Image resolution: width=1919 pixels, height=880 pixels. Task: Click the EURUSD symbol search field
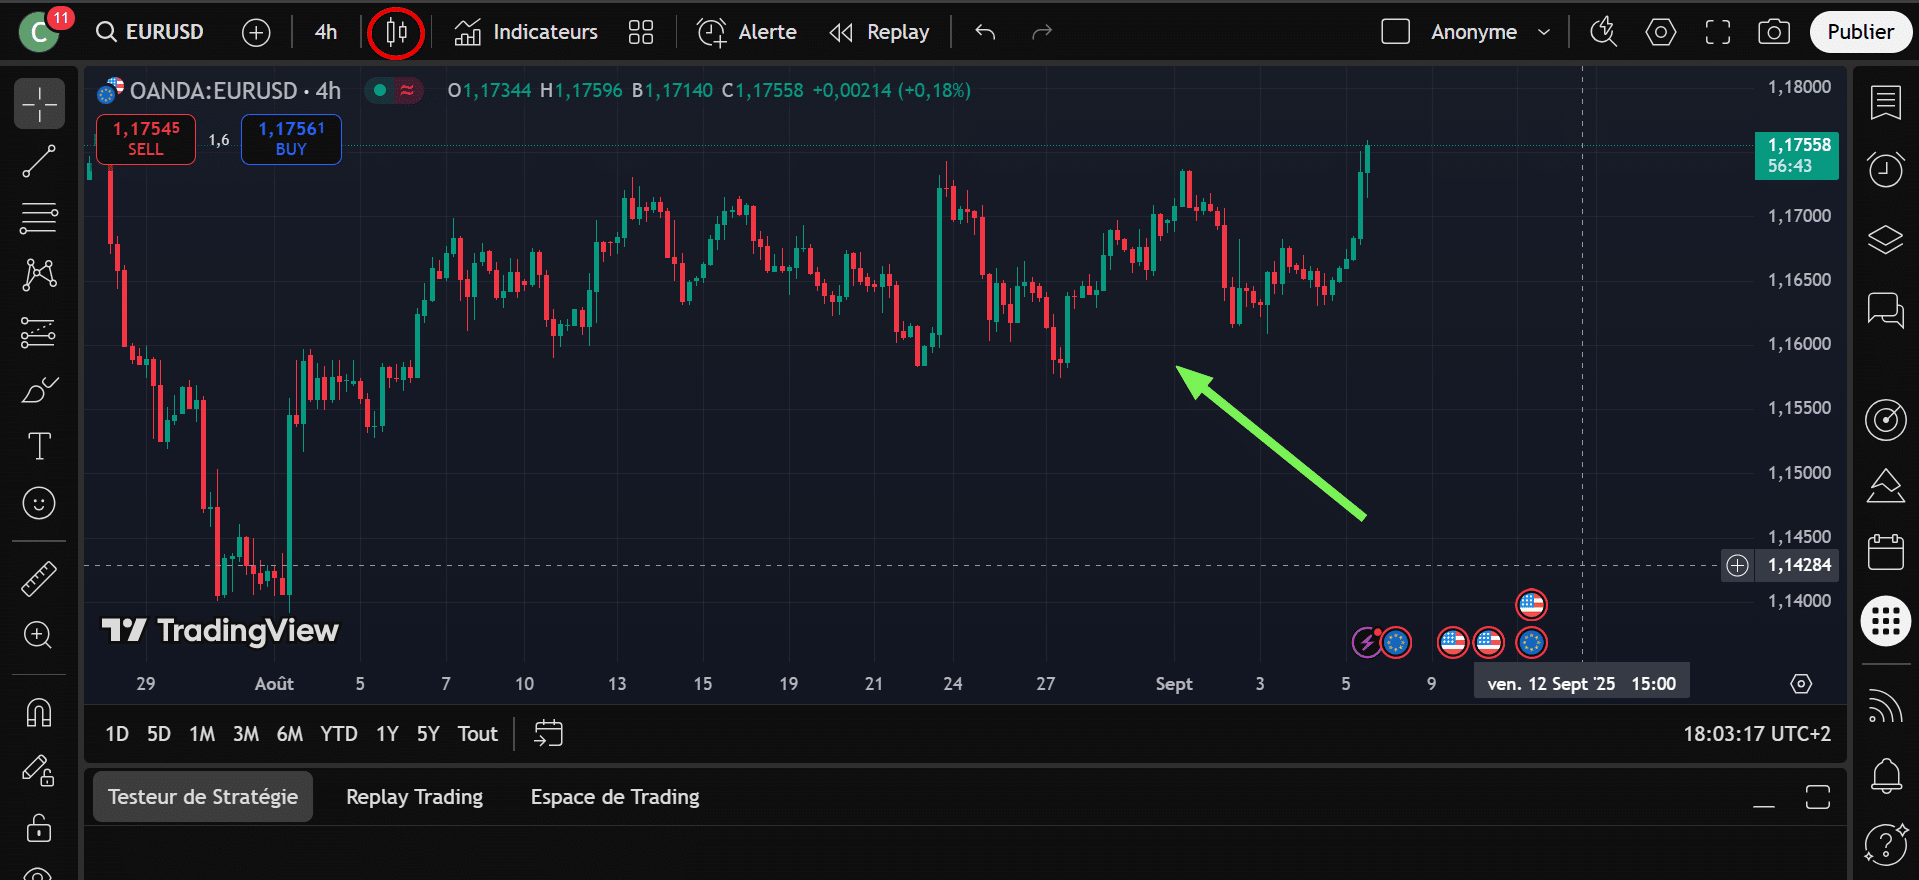tap(152, 32)
